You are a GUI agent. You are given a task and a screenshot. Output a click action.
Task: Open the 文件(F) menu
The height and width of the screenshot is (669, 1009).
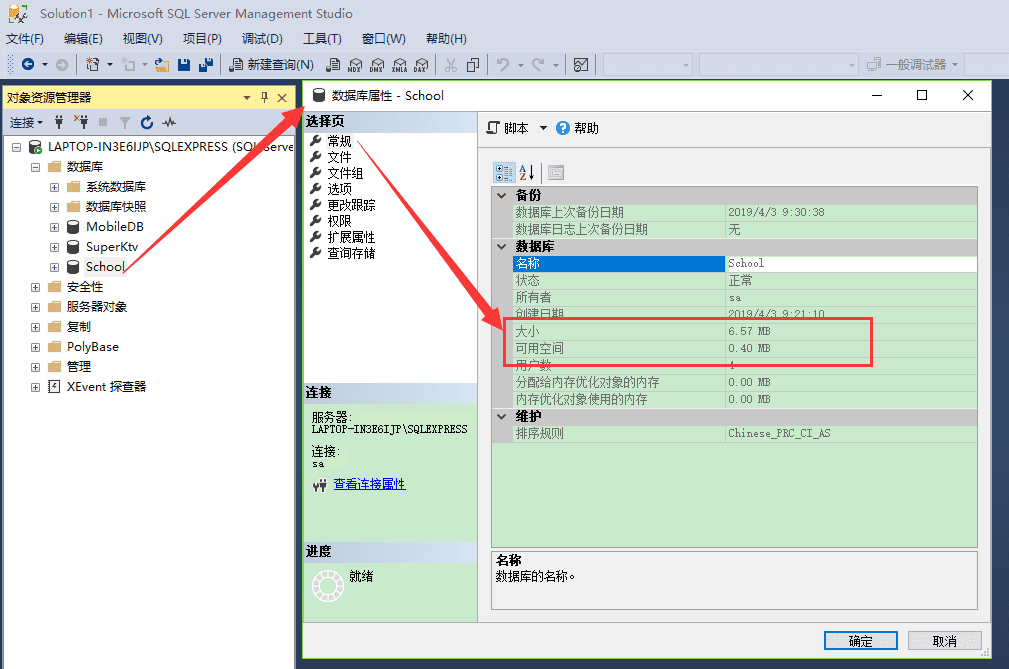tap(25, 39)
